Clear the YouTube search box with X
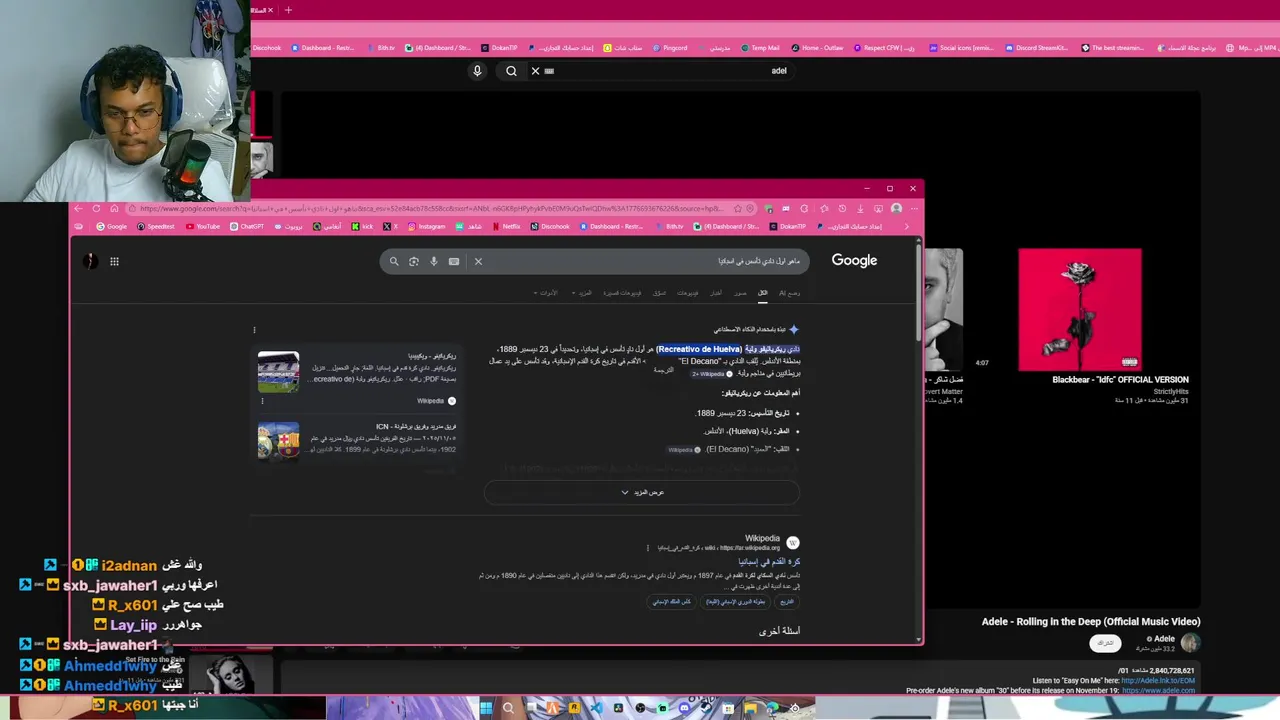 click(x=535, y=71)
